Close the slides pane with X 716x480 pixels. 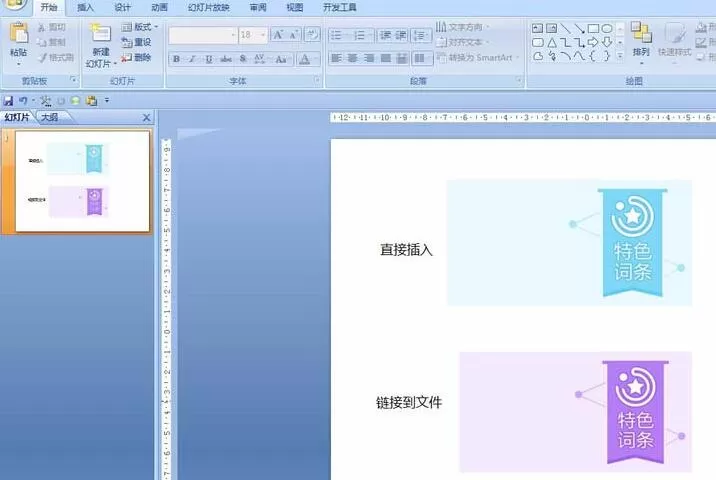click(x=146, y=118)
